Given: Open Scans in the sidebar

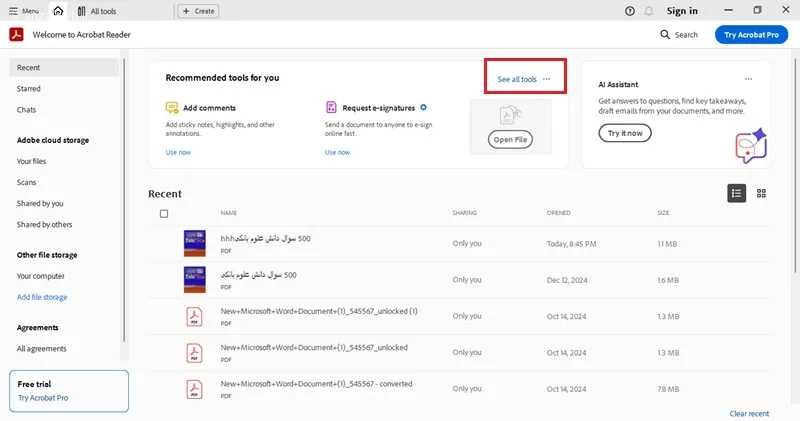Looking at the screenshot, I should pyautogui.click(x=27, y=182).
